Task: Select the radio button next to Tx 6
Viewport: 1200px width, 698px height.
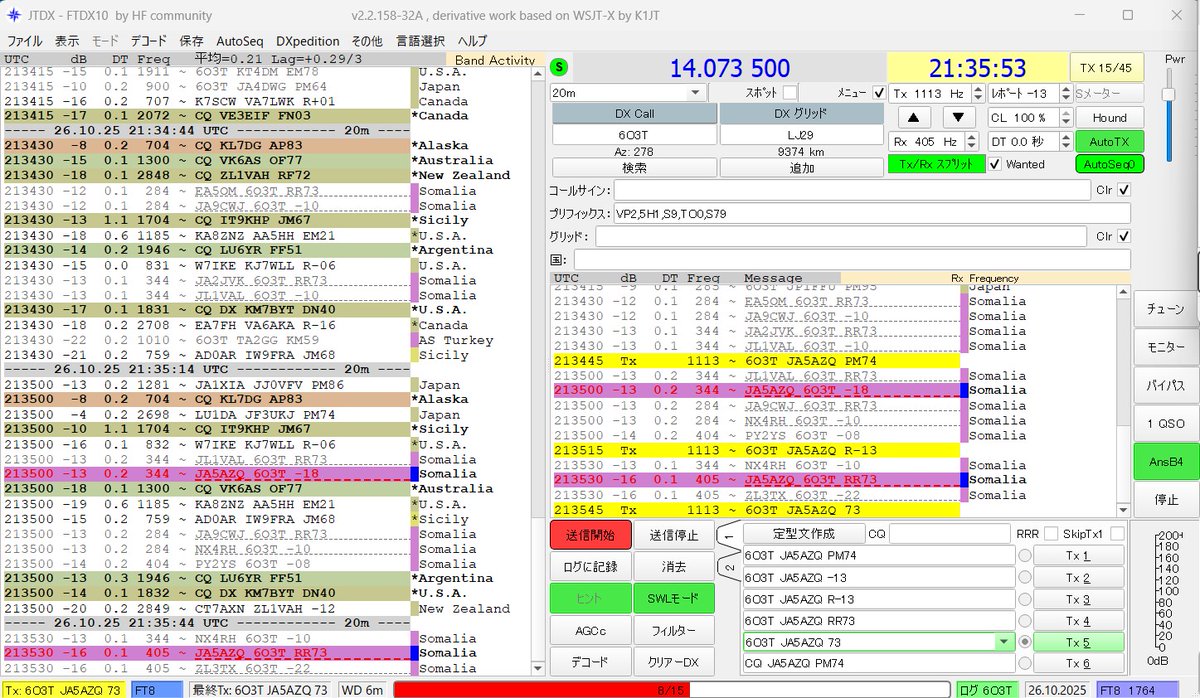Action: [x=1023, y=664]
